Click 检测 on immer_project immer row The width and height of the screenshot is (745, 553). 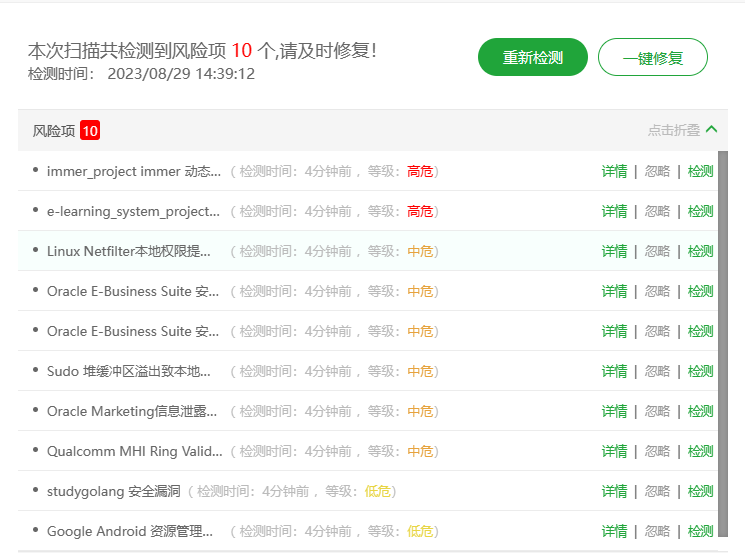(x=700, y=171)
